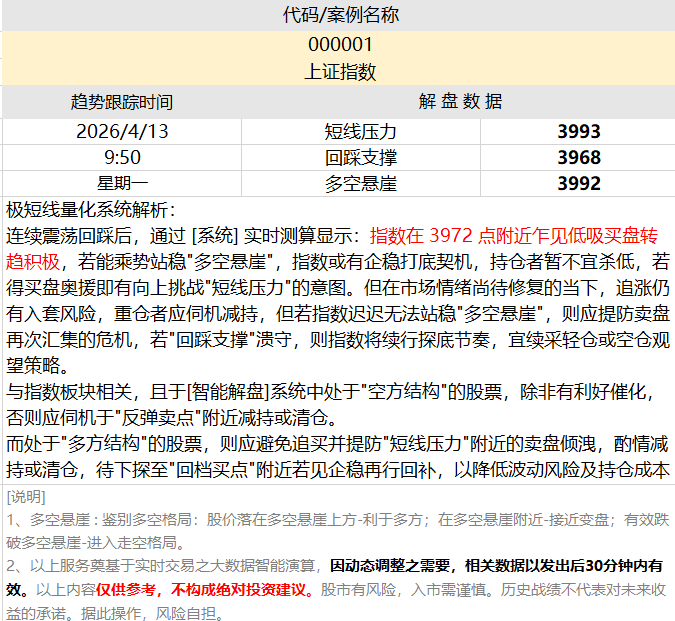675x621 pixels.
Task: Select the 星期一 weekday cell
Action: [121, 183]
